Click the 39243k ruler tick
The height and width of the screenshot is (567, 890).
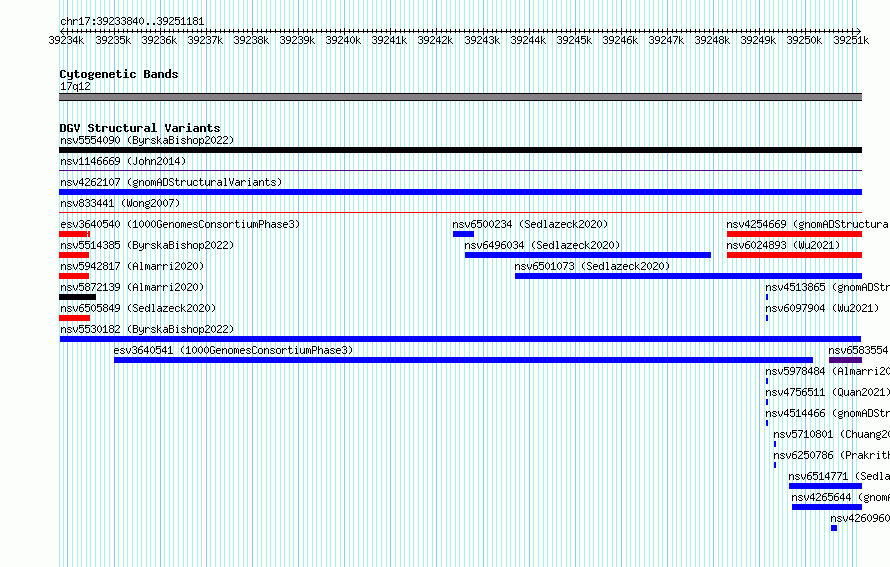point(482,40)
